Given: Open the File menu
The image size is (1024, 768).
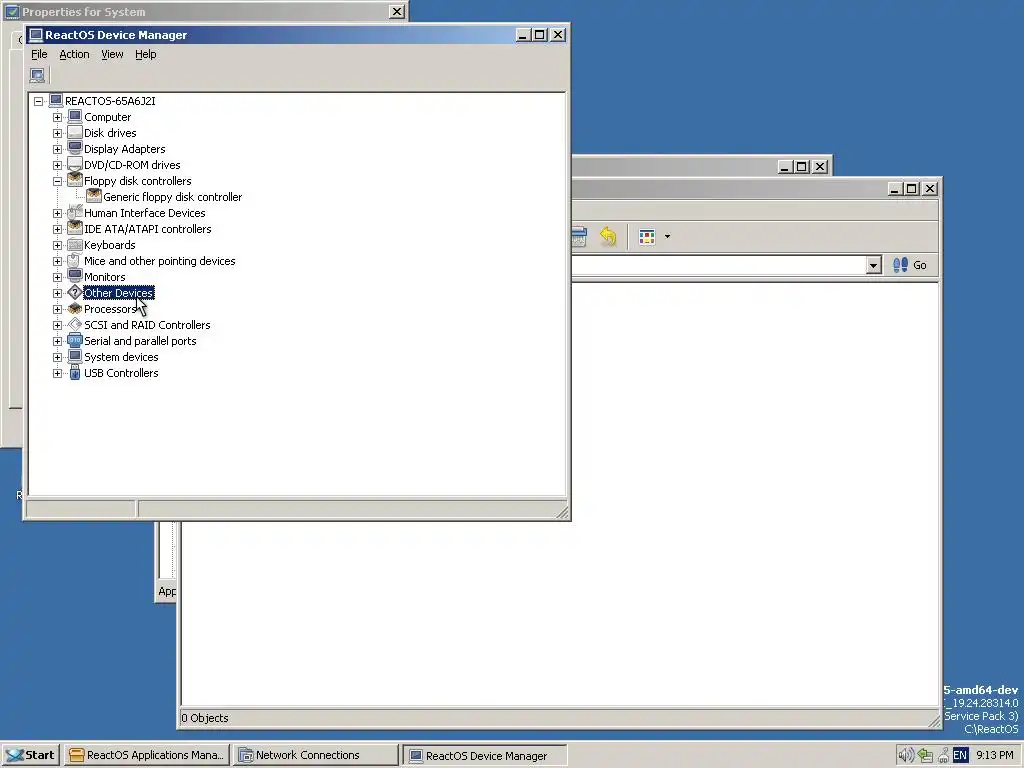Looking at the screenshot, I should coord(39,54).
